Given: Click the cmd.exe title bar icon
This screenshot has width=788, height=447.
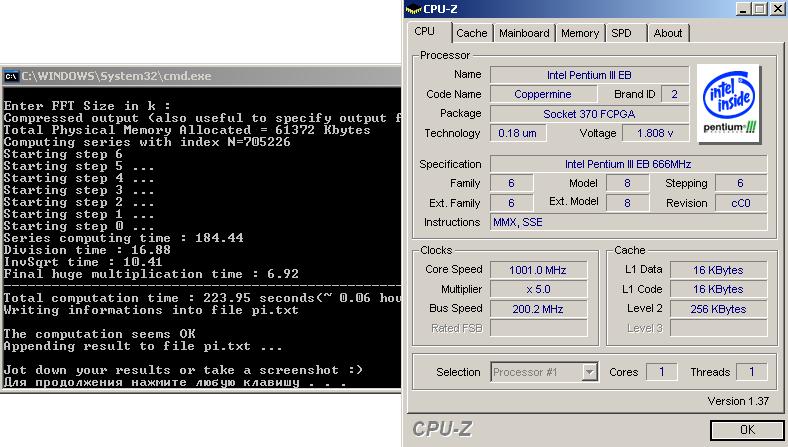Looking at the screenshot, I should [x=11, y=76].
